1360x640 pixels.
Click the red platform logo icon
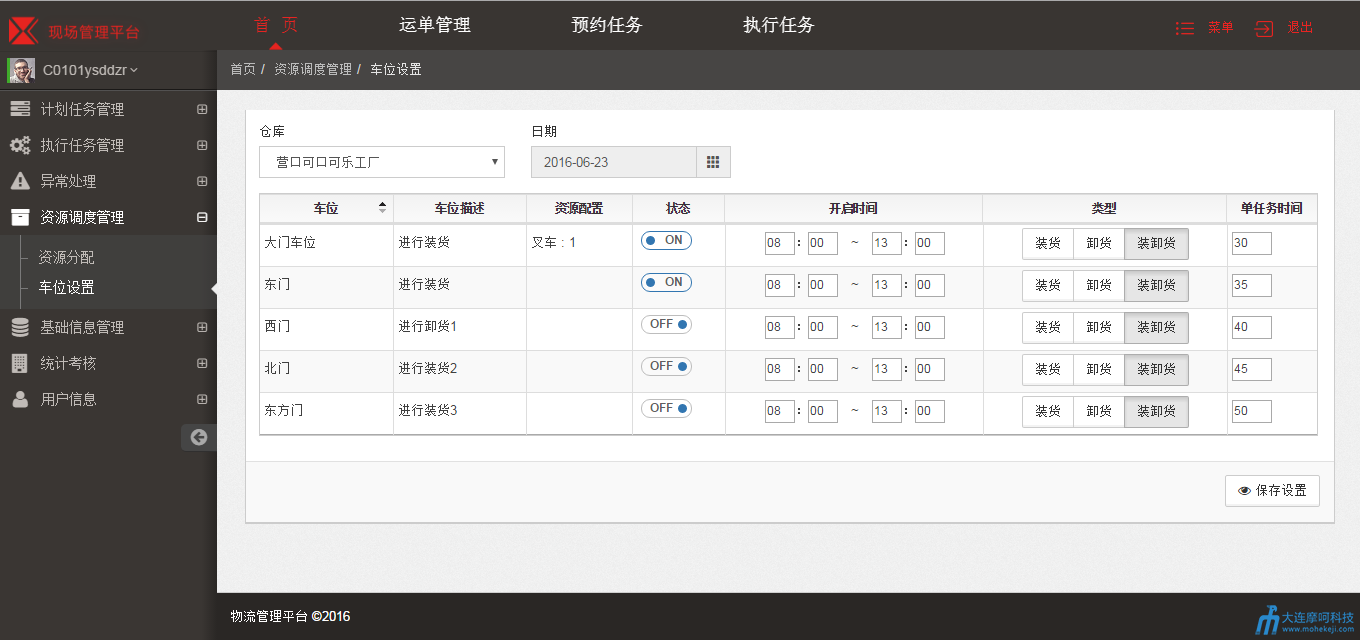click(x=23, y=30)
